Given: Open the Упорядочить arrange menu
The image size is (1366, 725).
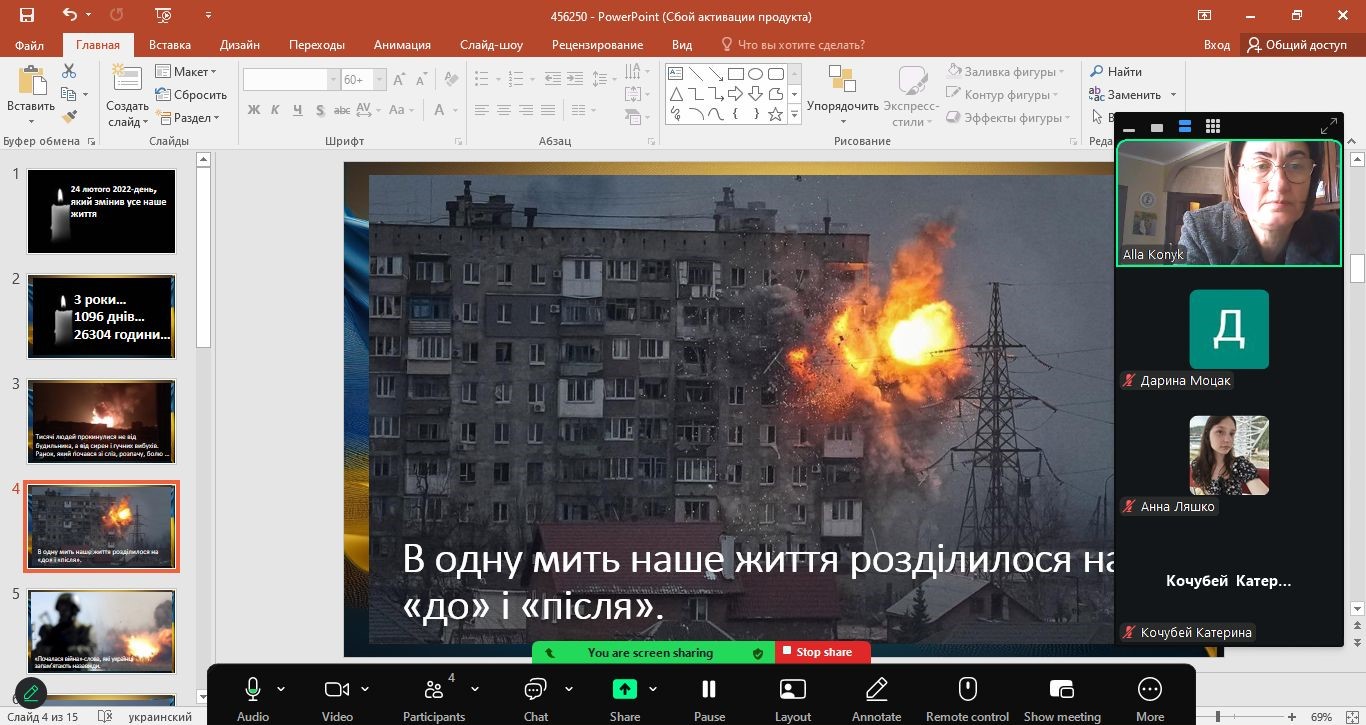Looking at the screenshot, I should (x=842, y=93).
